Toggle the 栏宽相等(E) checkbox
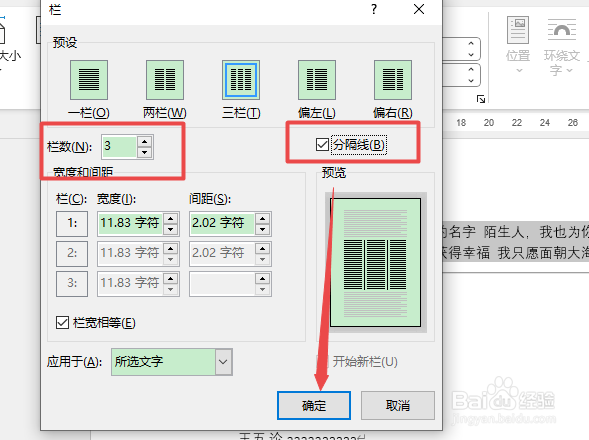The width and height of the screenshot is (589, 440). coord(62,322)
